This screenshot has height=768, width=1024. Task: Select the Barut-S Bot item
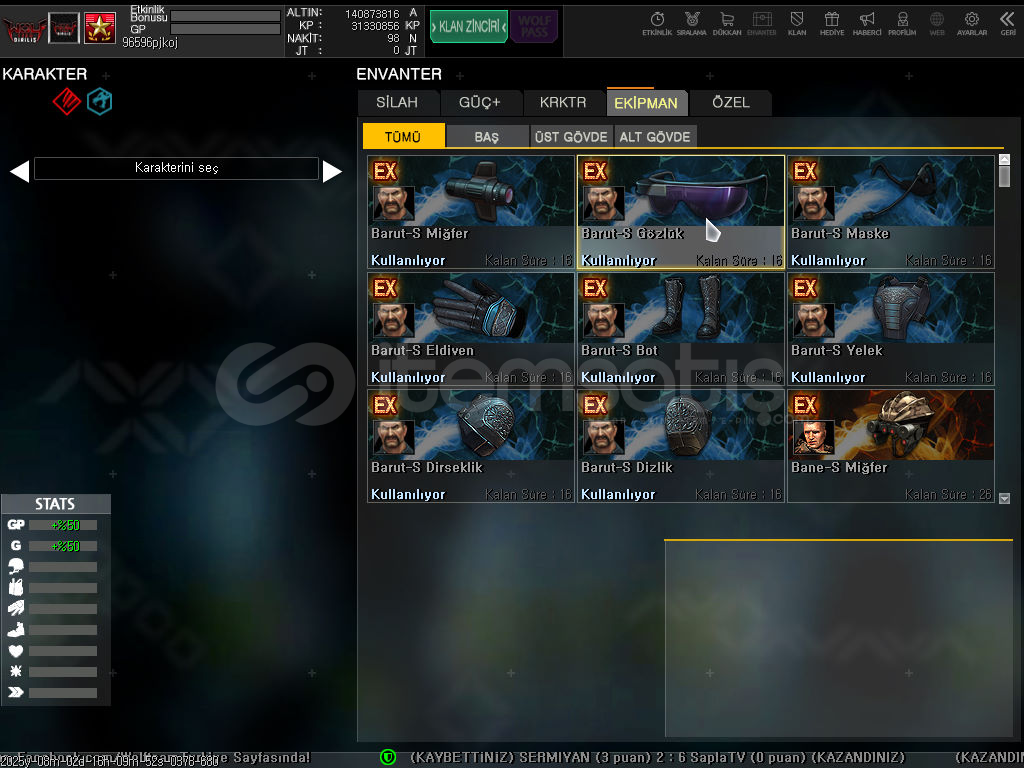click(680, 329)
